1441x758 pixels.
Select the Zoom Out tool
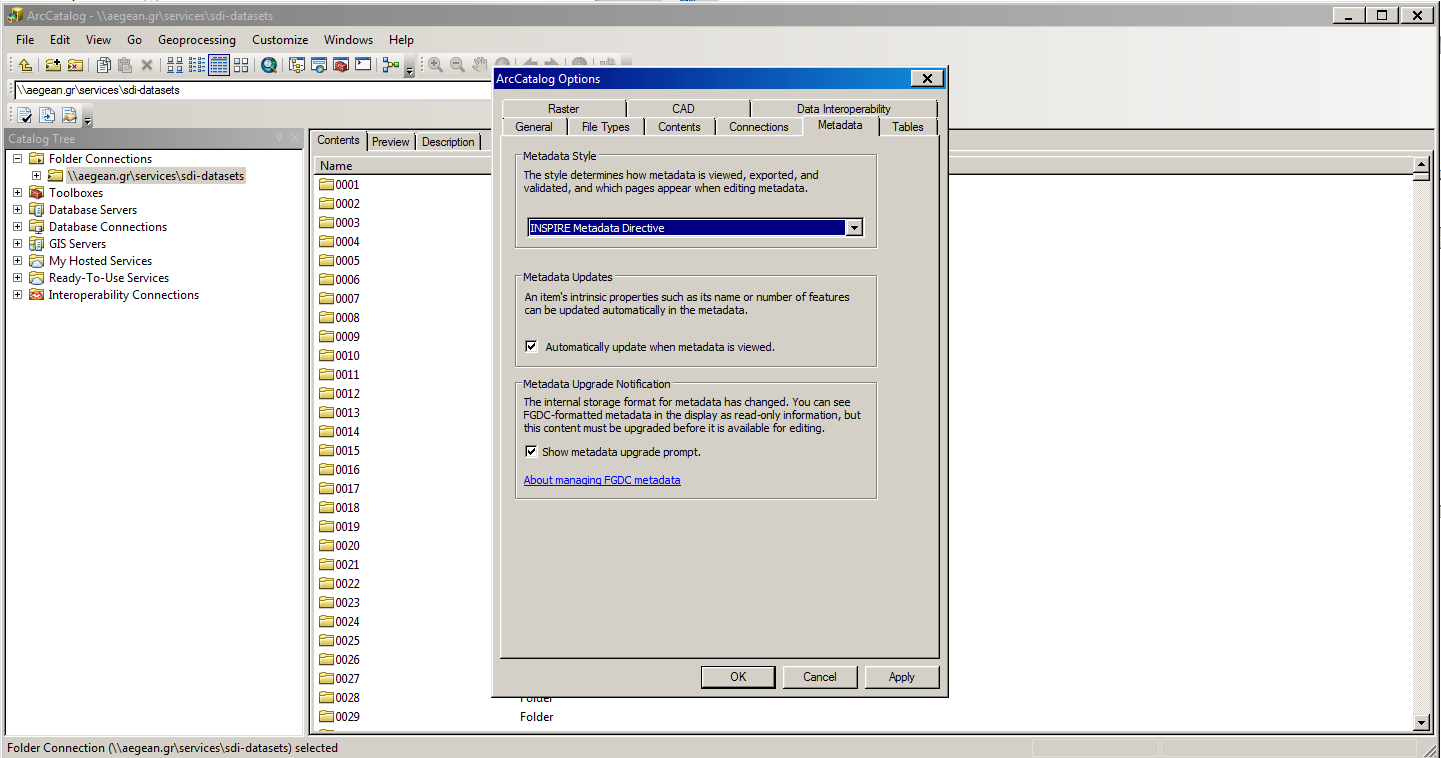[x=457, y=65]
